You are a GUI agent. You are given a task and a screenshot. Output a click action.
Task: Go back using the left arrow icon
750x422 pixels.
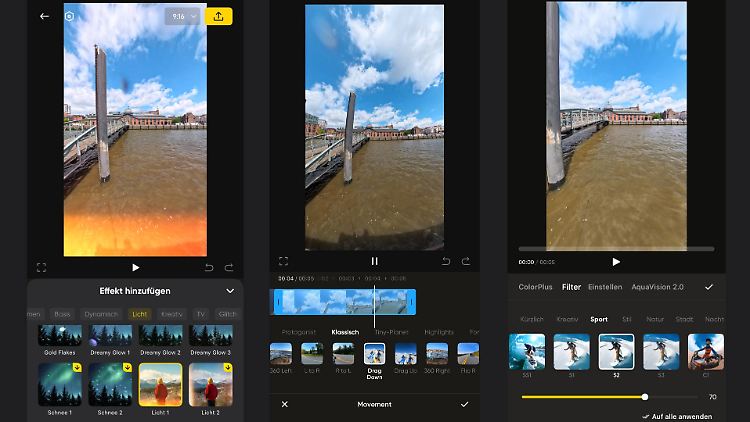44,16
